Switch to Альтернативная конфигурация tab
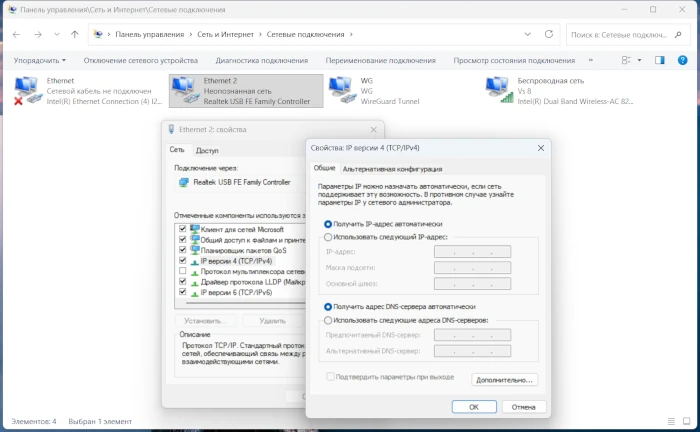The height and width of the screenshot is (432, 700). 392,169
